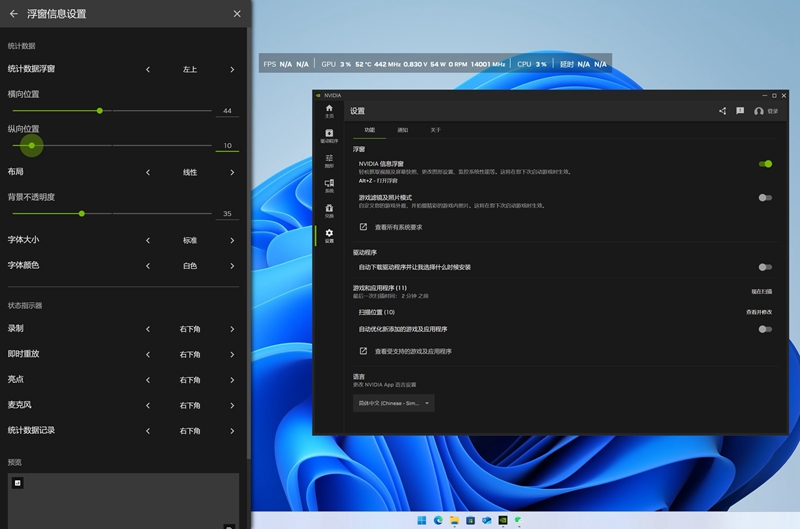Open the 主页 home icon in sidebar
The height and width of the screenshot is (529, 800).
(x=329, y=110)
